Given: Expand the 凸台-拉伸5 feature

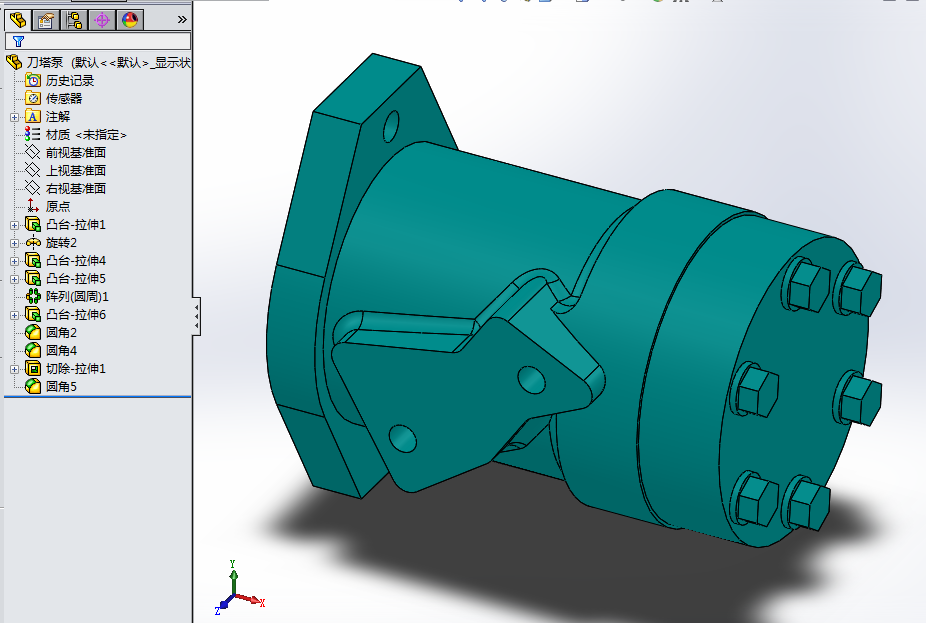Looking at the screenshot, I should (x=14, y=279).
